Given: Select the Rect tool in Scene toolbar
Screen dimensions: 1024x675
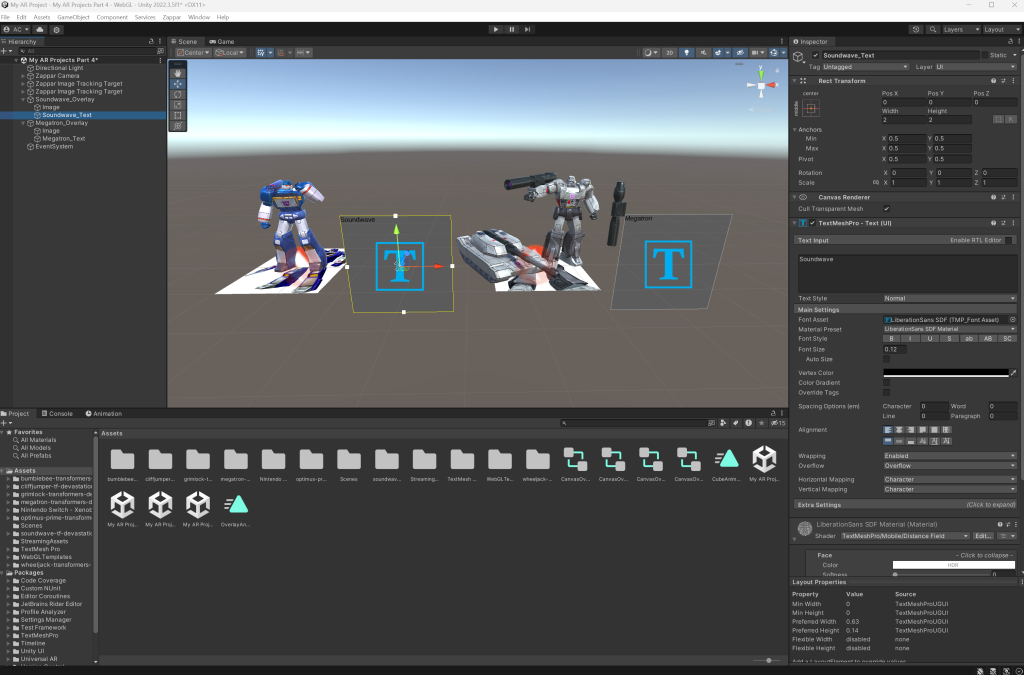Looking at the screenshot, I should pyautogui.click(x=178, y=115).
